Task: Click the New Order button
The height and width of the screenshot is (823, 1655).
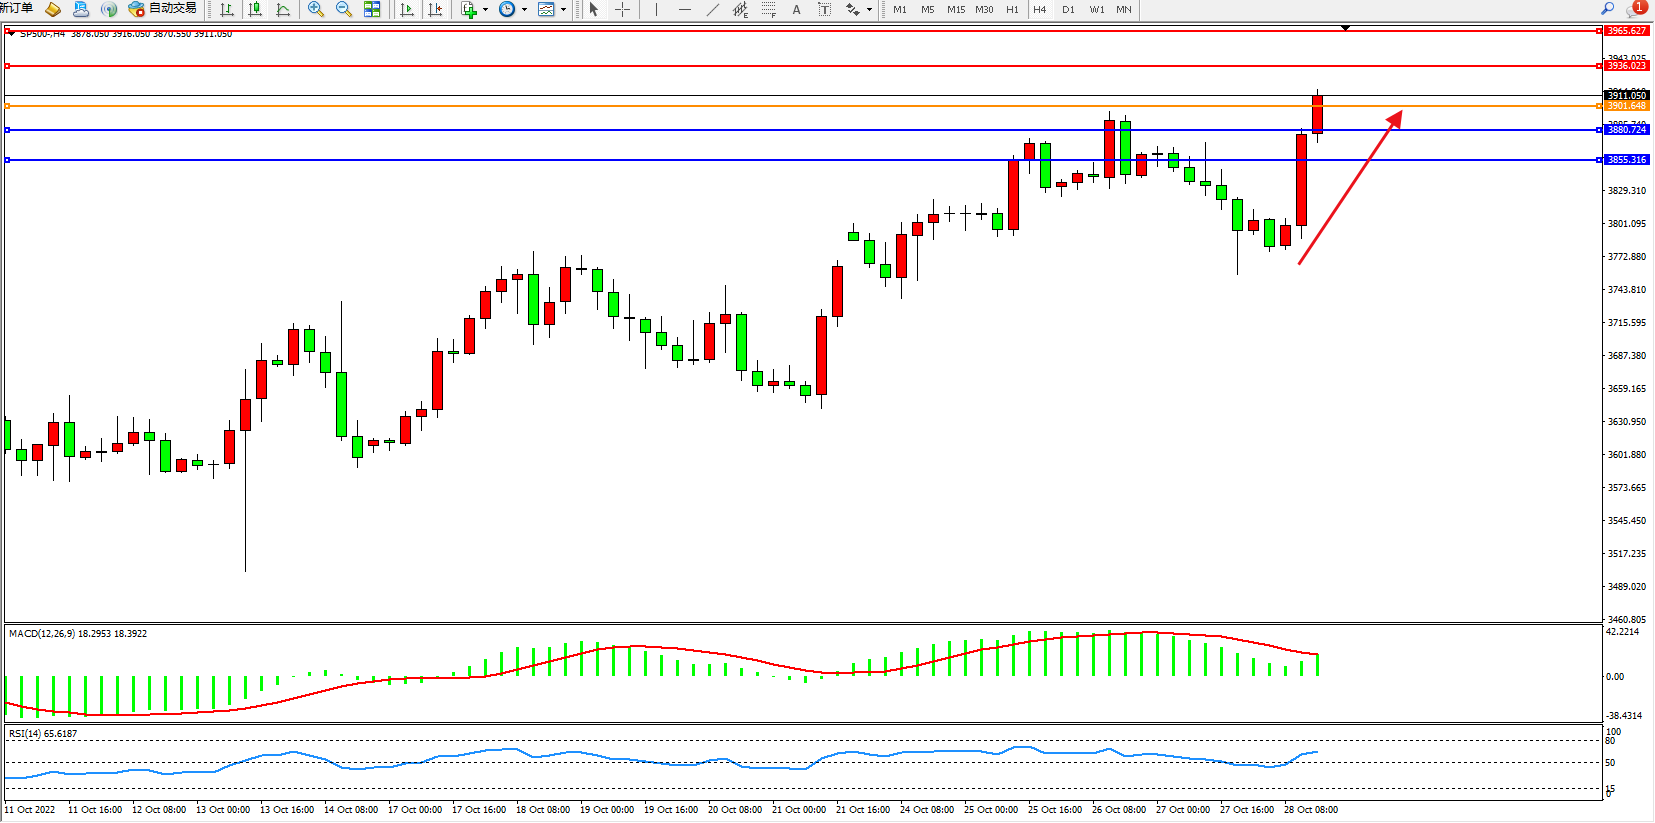Action: pyautogui.click(x=17, y=8)
